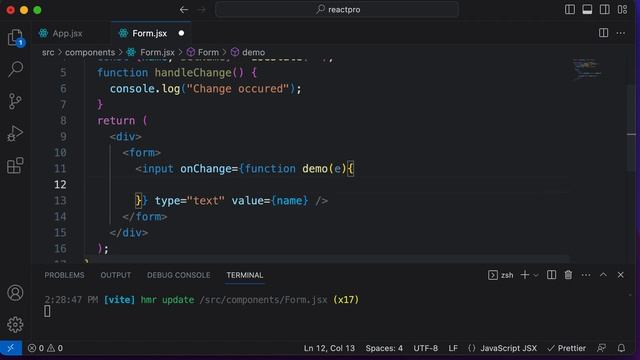640x360 pixels.
Task: Open the Accounts menu icon
Action: [x=15, y=293]
